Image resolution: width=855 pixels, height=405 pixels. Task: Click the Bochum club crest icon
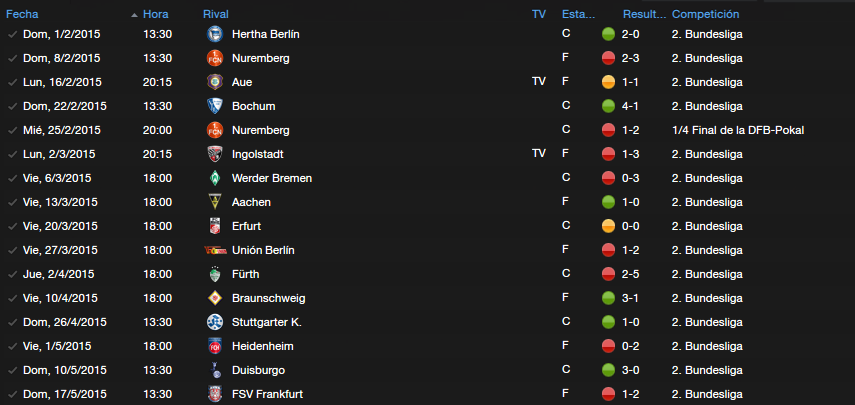(215, 106)
